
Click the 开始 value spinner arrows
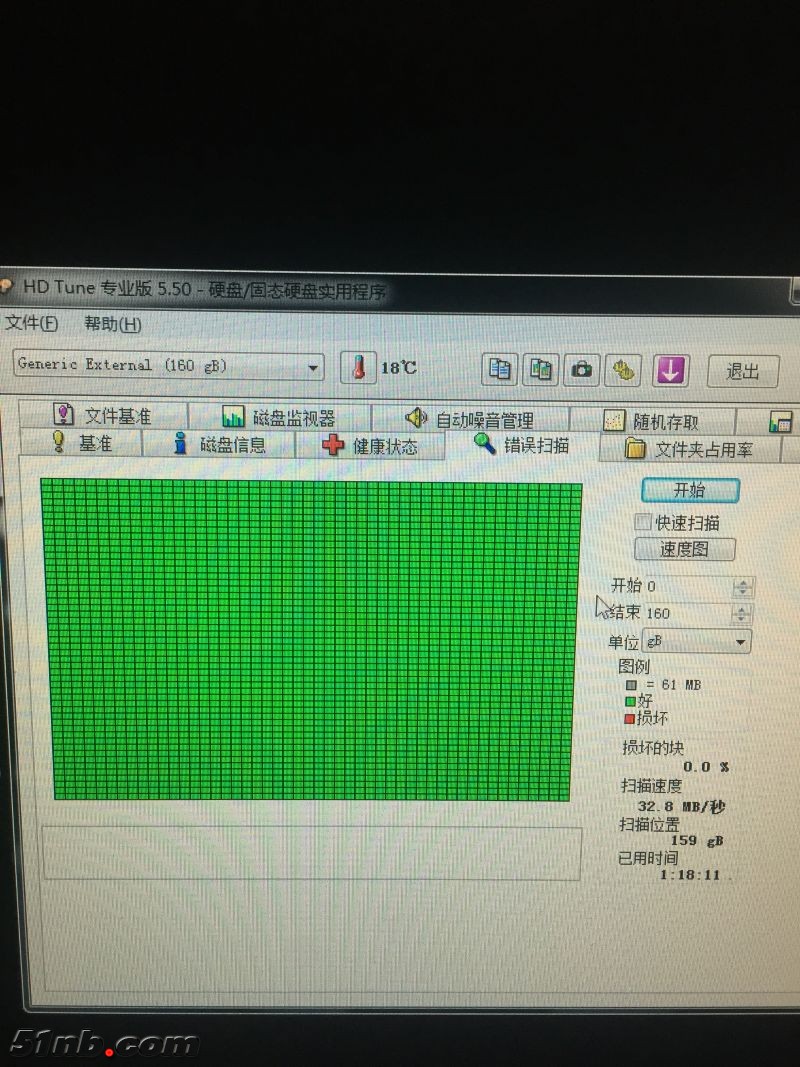[742, 587]
